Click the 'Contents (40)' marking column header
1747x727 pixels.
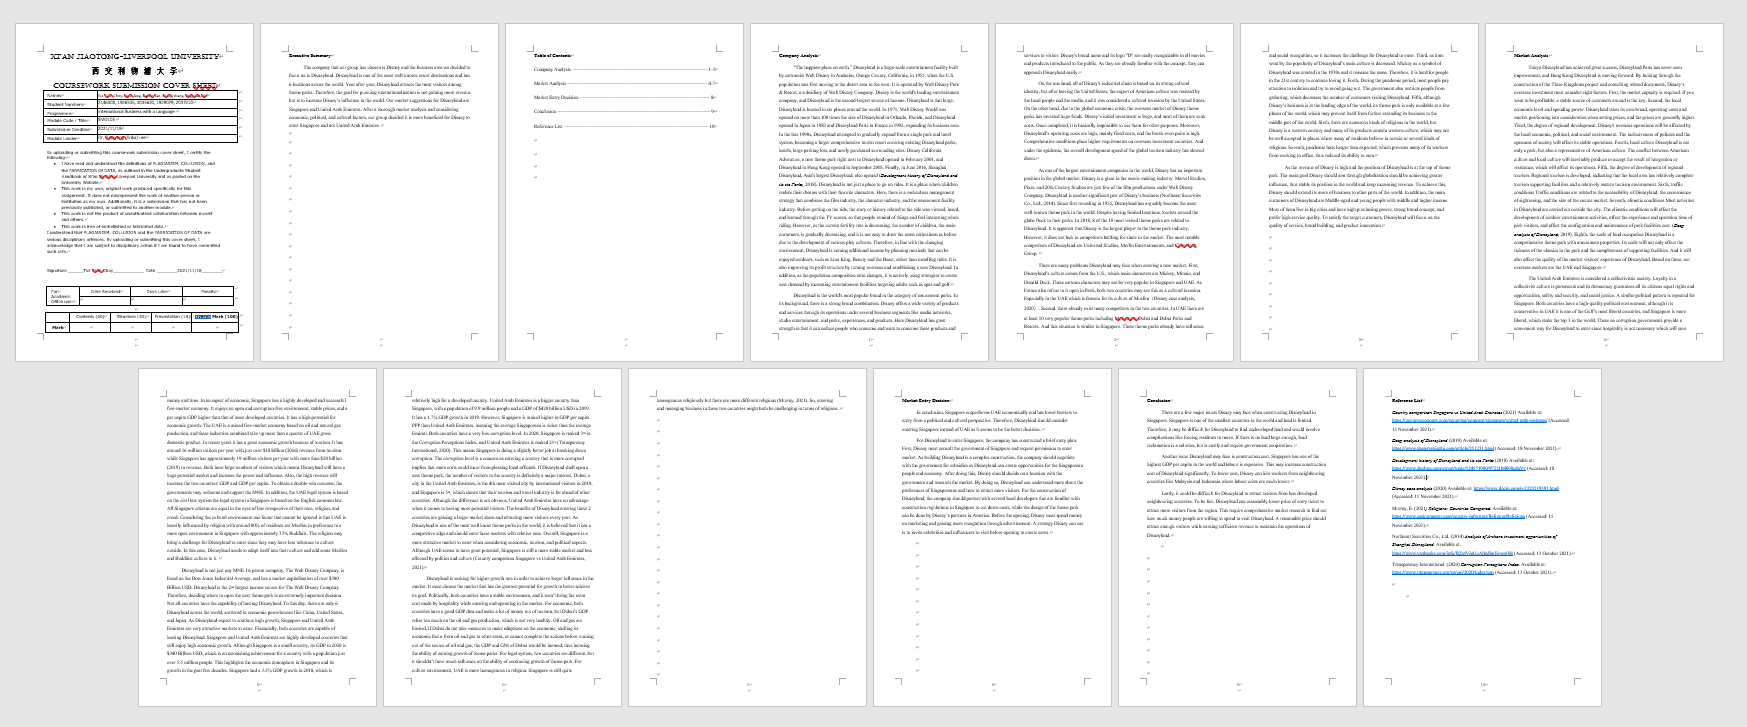[x=90, y=316]
